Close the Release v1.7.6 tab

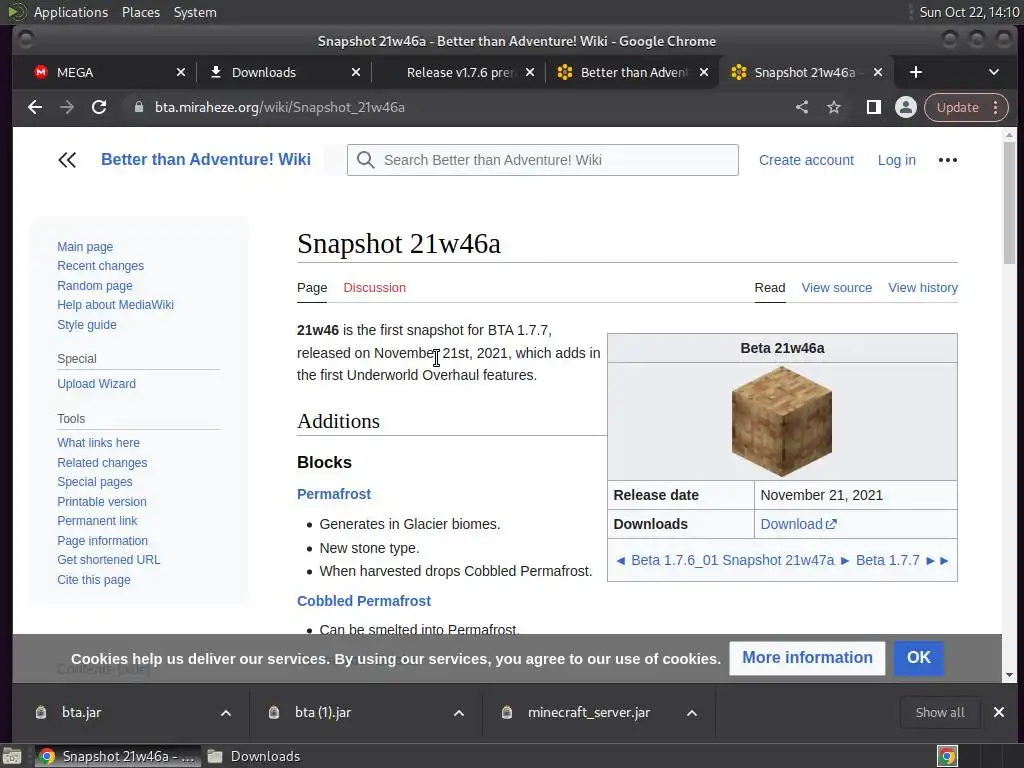530,72
